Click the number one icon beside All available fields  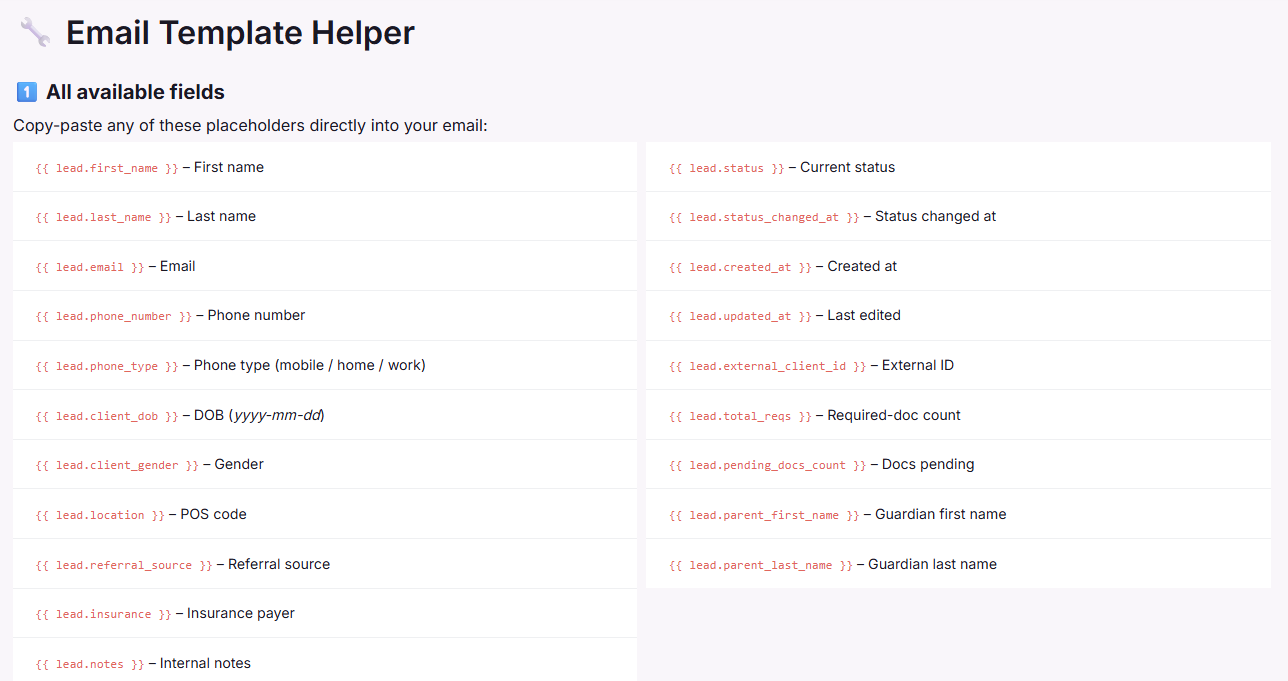point(27,92)
